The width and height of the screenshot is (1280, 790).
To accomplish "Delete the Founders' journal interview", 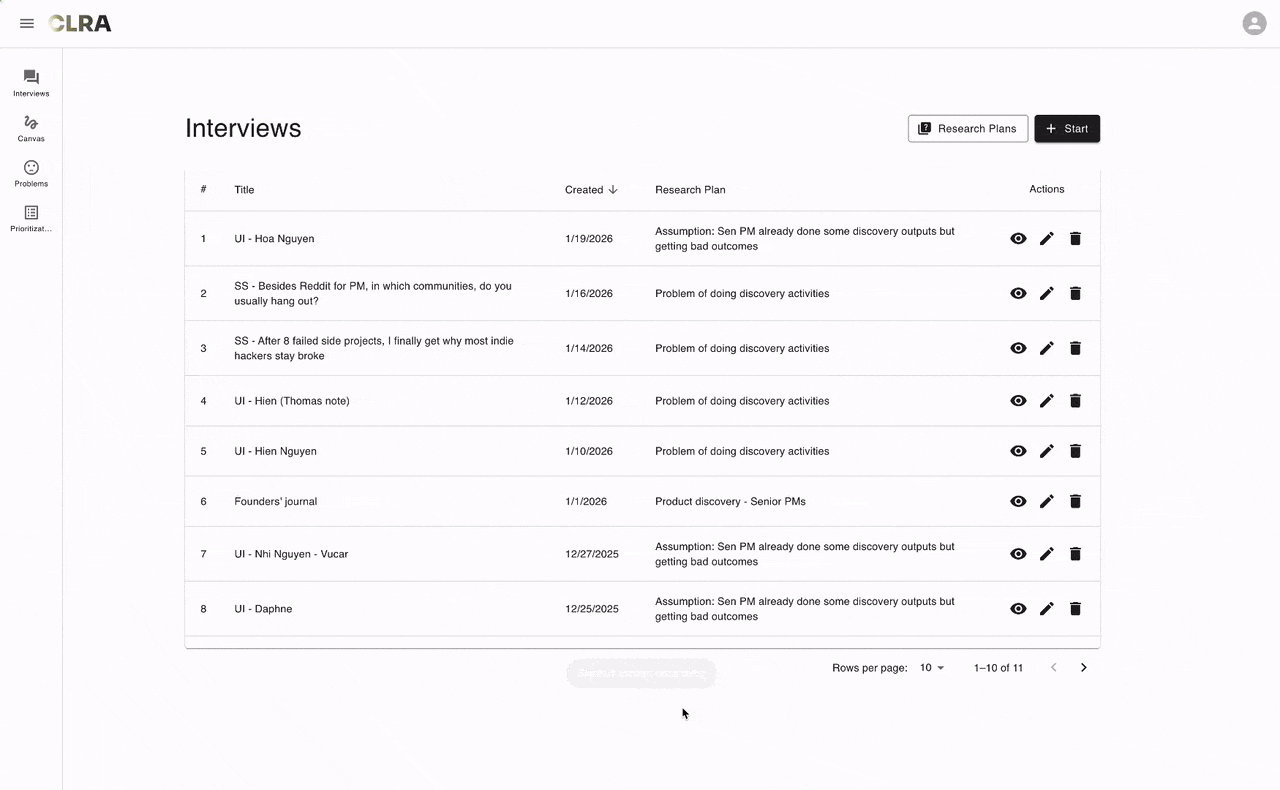I will click(x=1075, y=502).
